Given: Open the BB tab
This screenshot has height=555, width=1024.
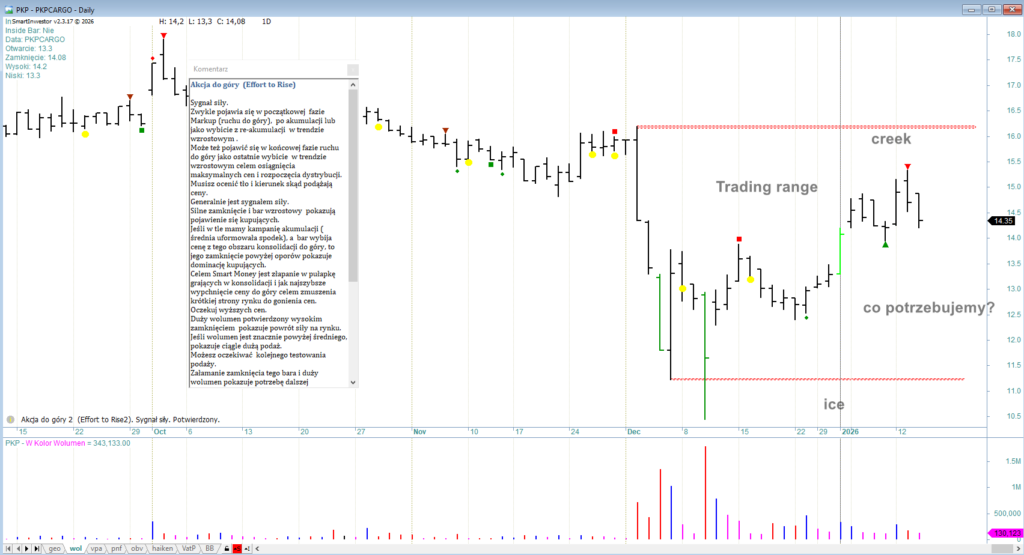Looking at the screenshot, I should point(209,548).
